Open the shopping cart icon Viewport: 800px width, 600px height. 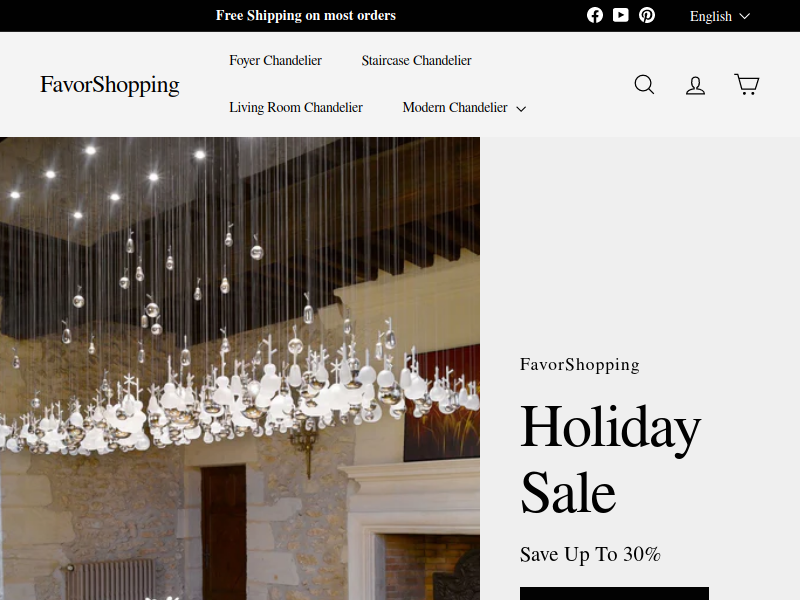746,84
